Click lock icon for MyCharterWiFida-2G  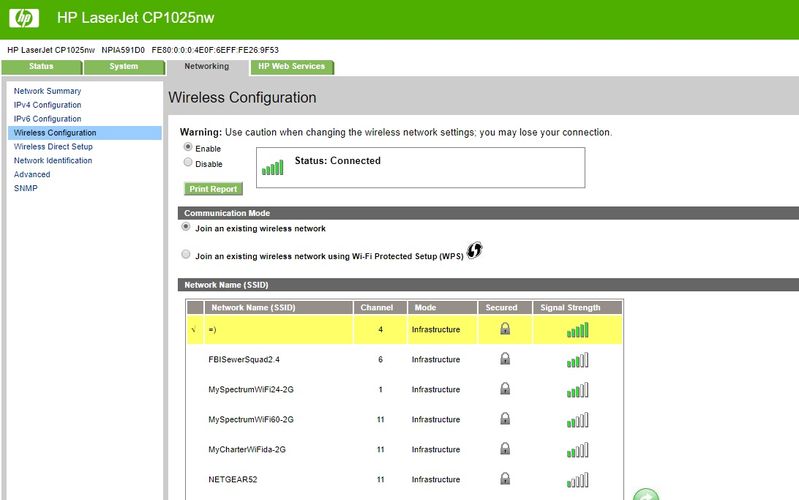point(505,449)
